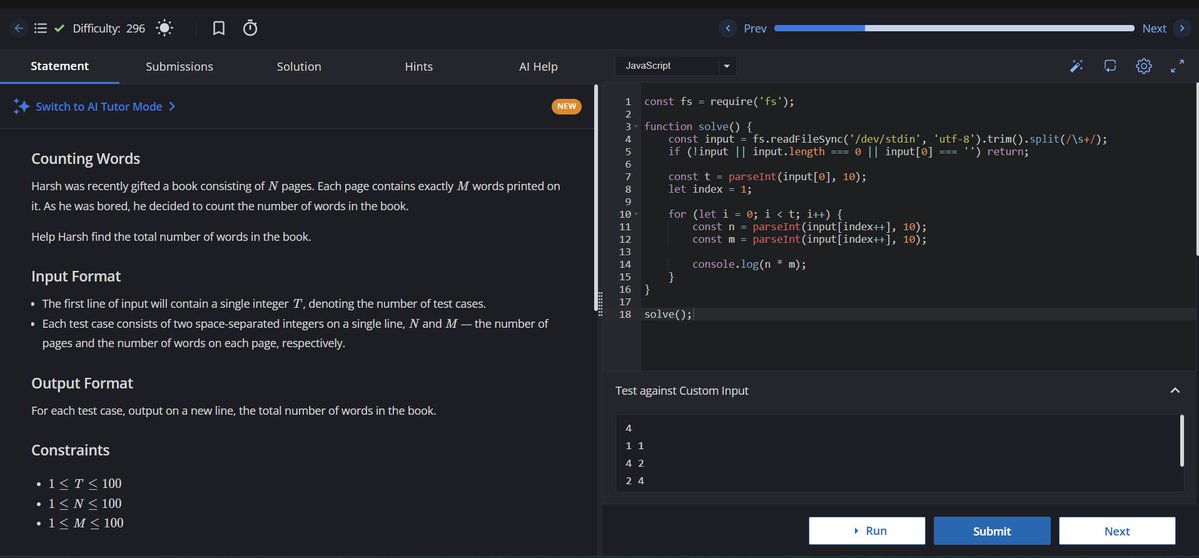1199x558 pixels.
Task: Open the Hints tab
Action: tap(419, 67)
